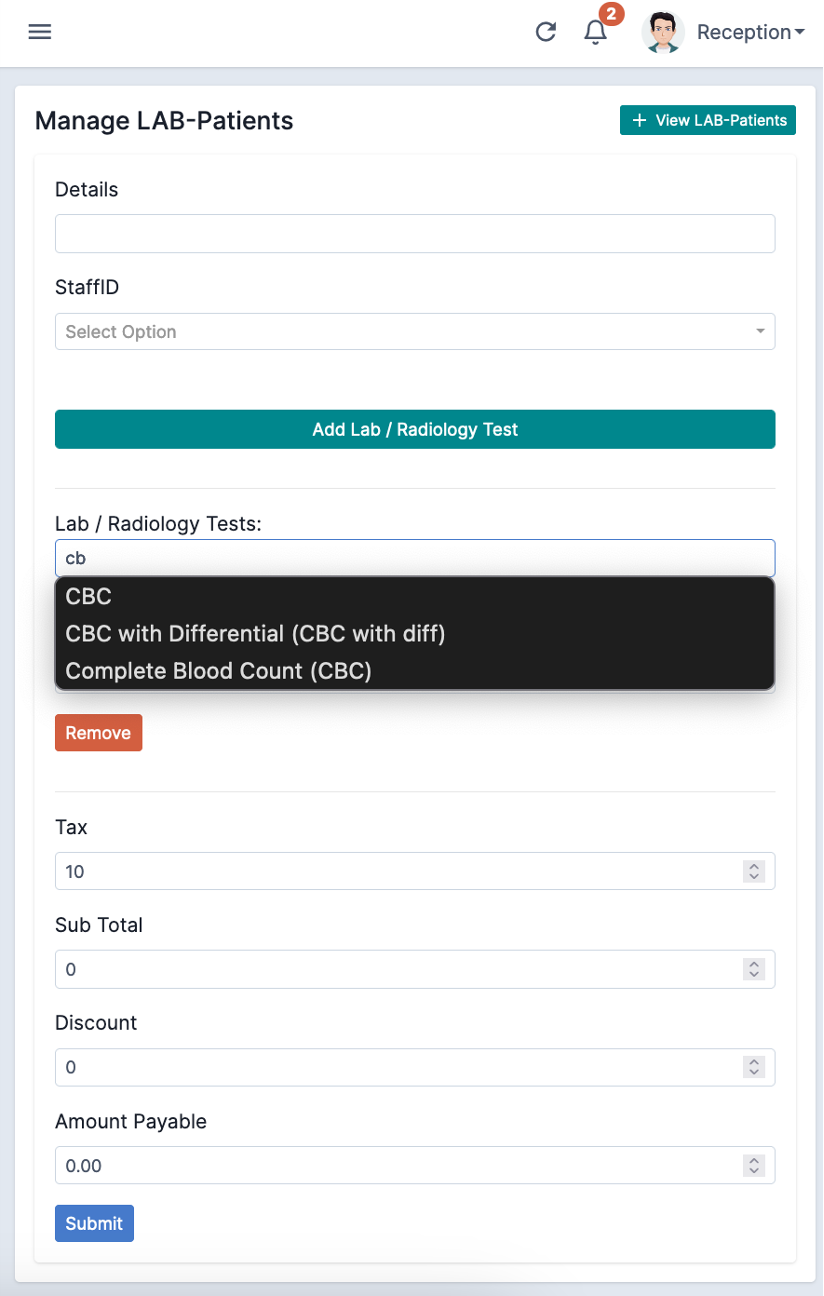Expand the Reception user dropdown

(750, 32)
